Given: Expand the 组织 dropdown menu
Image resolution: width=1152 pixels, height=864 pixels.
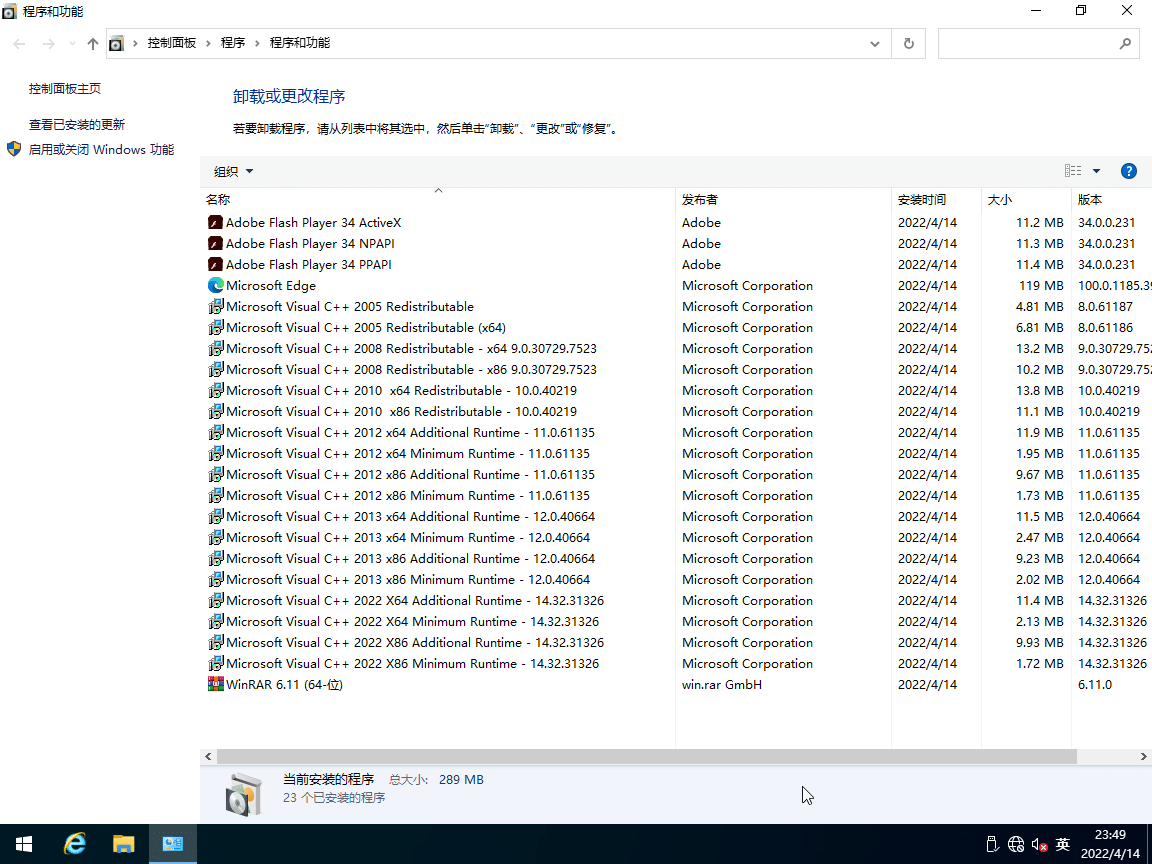Looking at the screenshot, I should tap(234, 171).
